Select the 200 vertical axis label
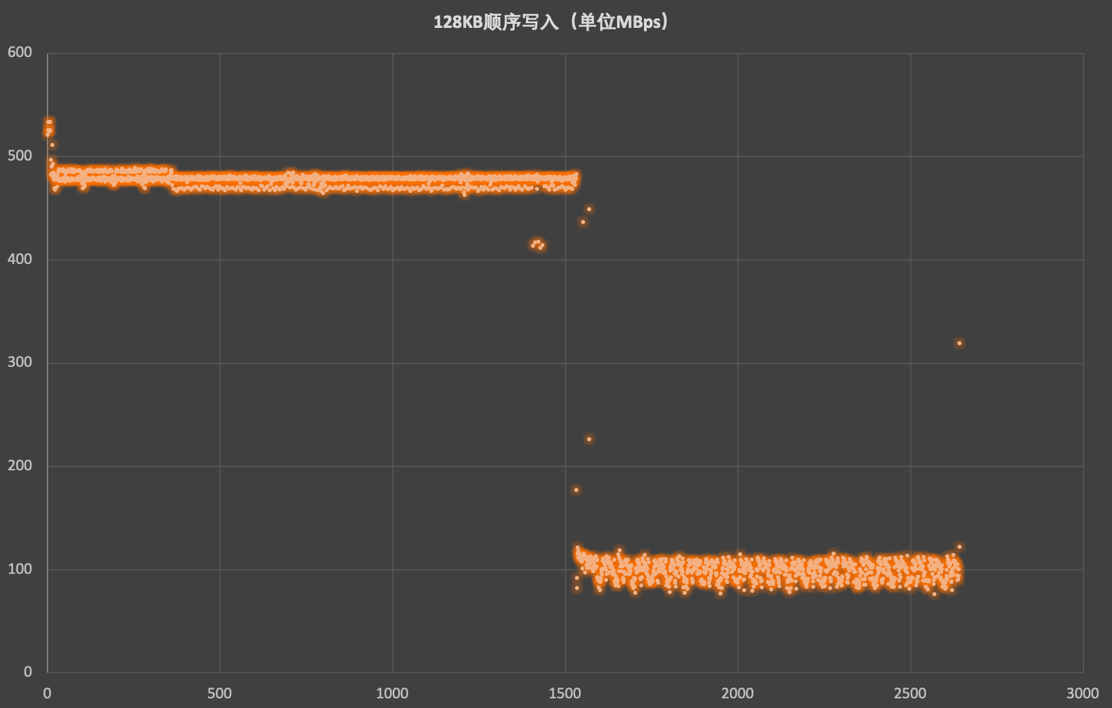Image resolution: width=1112 pixels, height=708 pixels. [19, 466]
